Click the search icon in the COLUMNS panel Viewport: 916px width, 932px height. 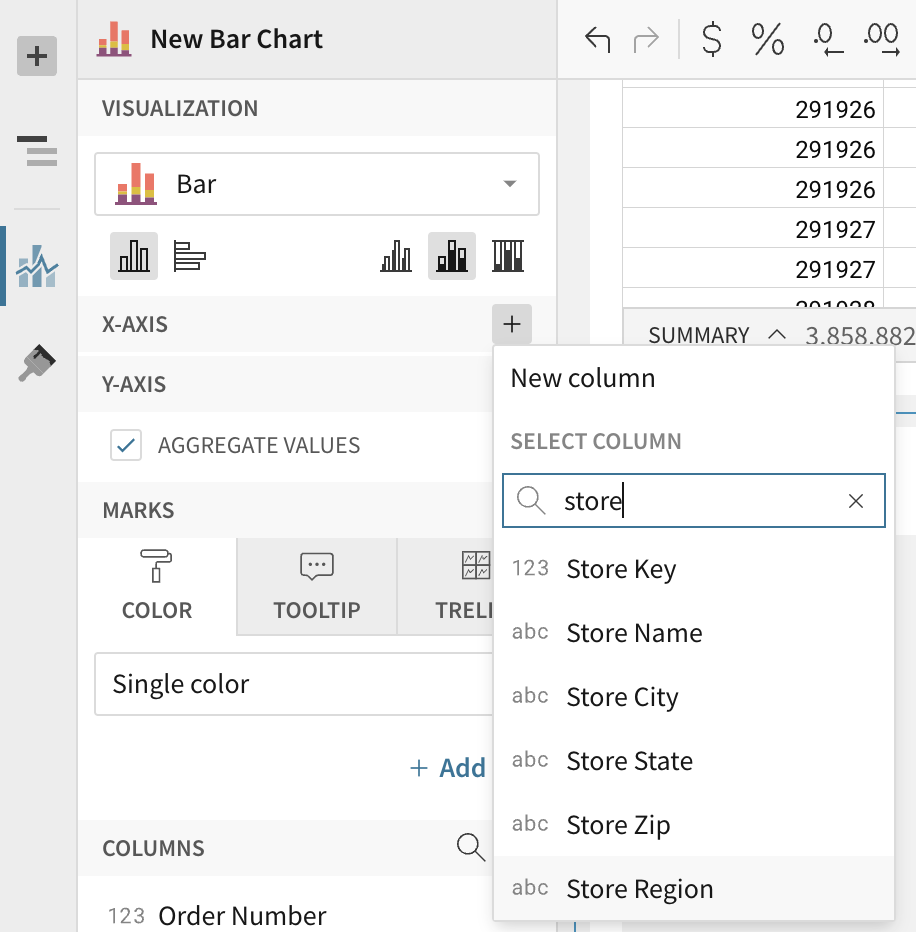(x=471, y=847)
